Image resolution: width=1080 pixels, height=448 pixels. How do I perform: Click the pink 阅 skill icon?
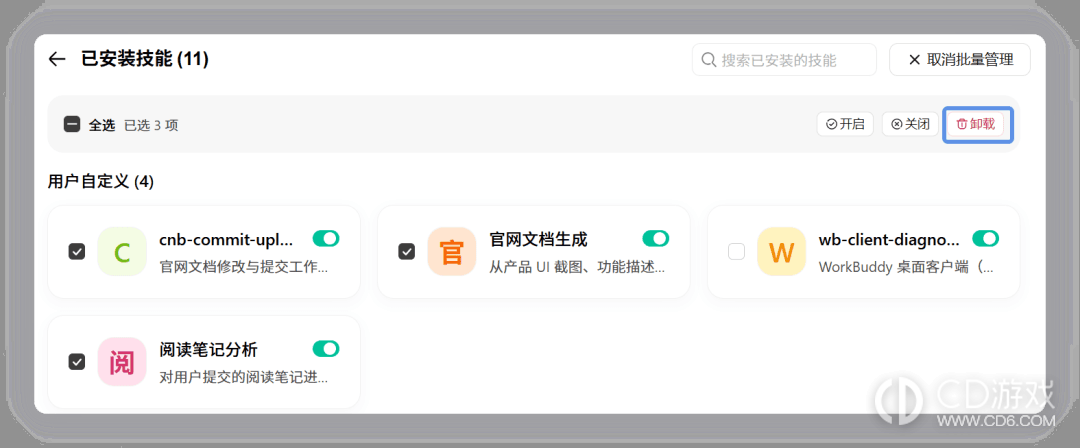pos(122,362)
